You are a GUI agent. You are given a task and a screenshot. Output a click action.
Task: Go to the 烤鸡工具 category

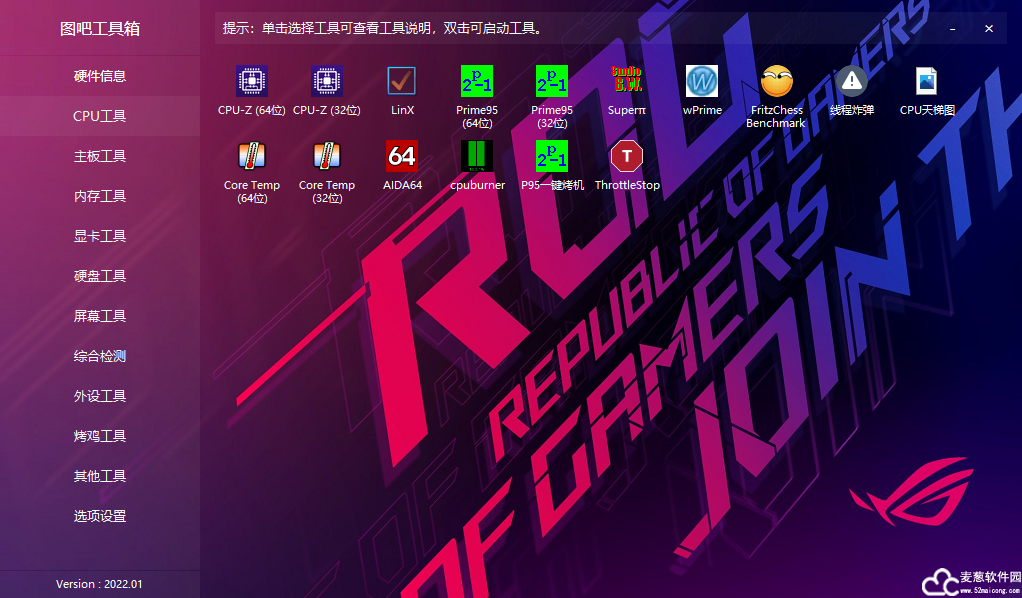pos(100,436)
